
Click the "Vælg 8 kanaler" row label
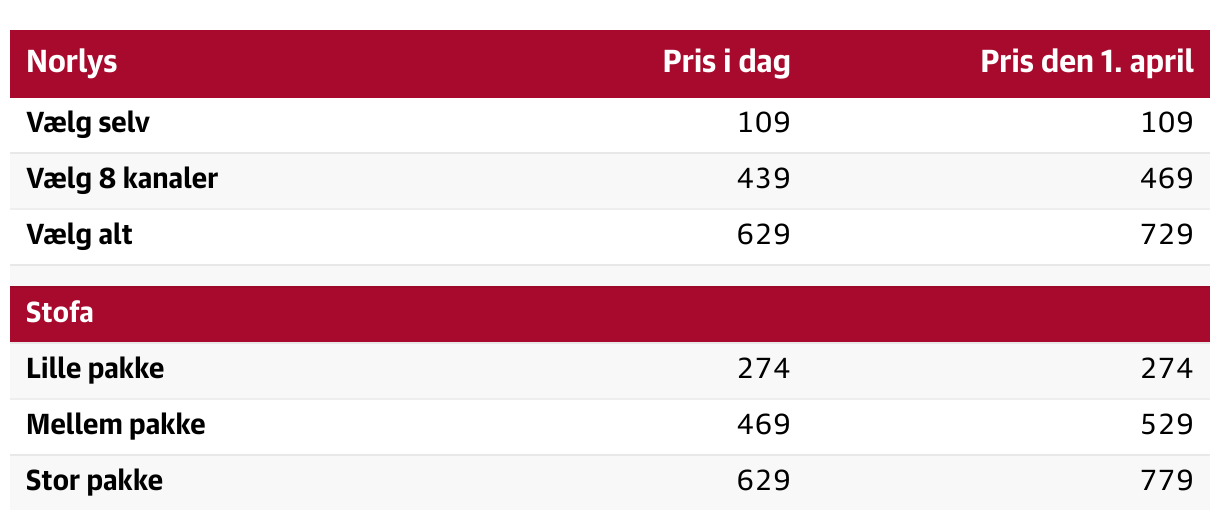click(x=122, y=180)
